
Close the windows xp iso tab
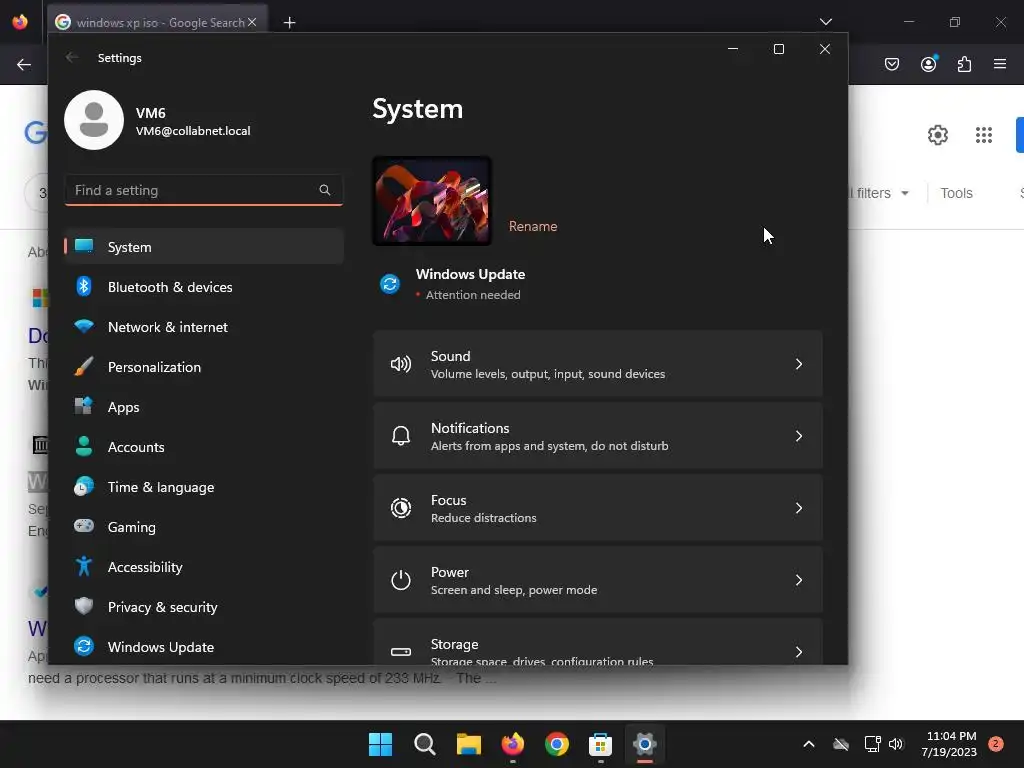tap(251, 22)
